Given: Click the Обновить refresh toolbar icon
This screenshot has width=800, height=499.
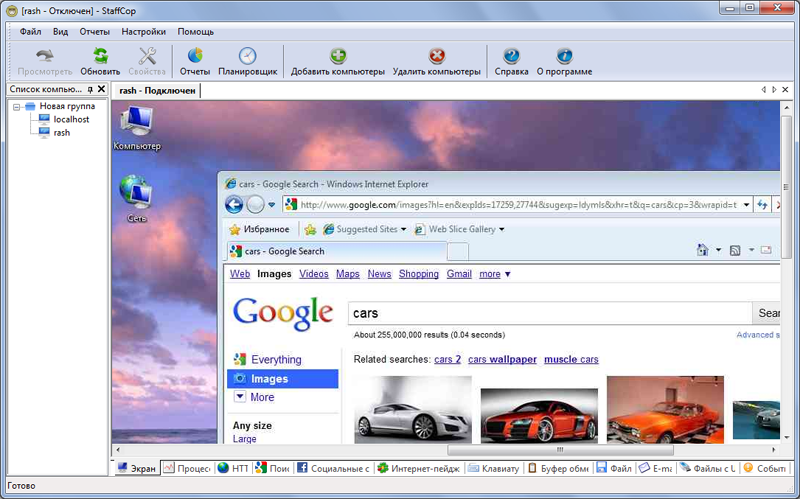Looking at the screenshot, I should pos(100,55).
